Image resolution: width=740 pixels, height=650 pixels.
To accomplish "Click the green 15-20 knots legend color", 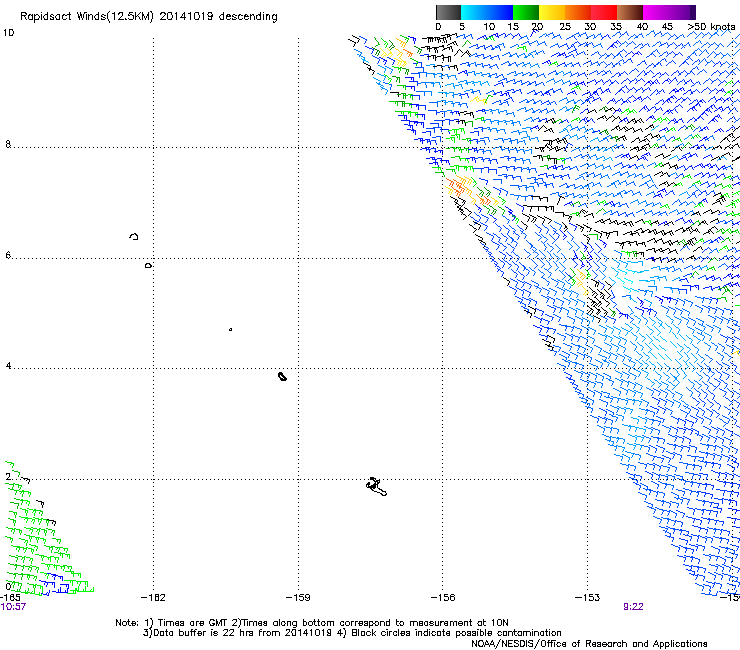I will [x=526, y=12].
